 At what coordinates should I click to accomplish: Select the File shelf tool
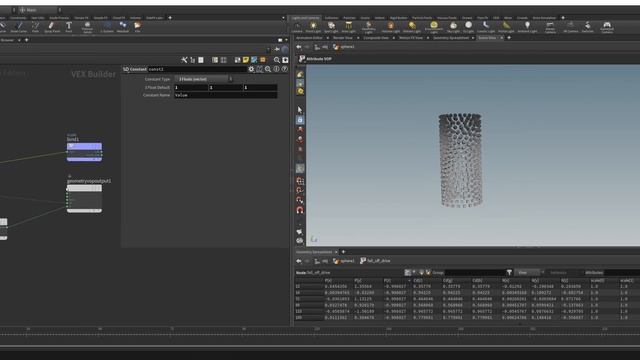[138, 27]
